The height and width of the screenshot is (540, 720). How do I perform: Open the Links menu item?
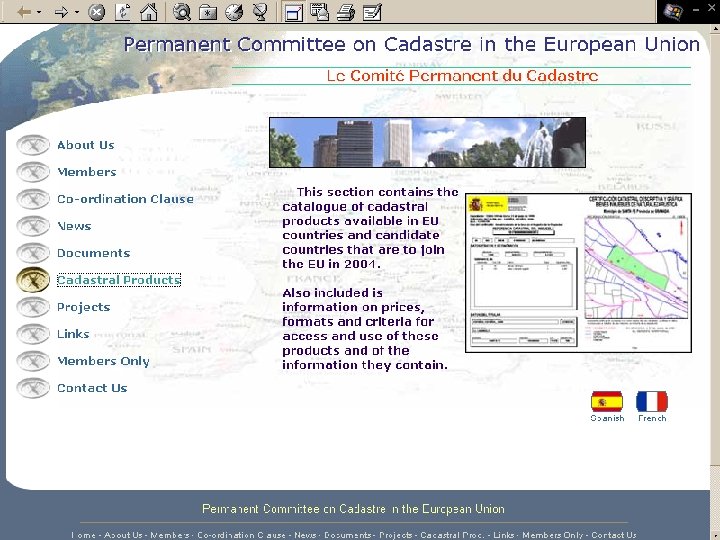tap(73, 334)
